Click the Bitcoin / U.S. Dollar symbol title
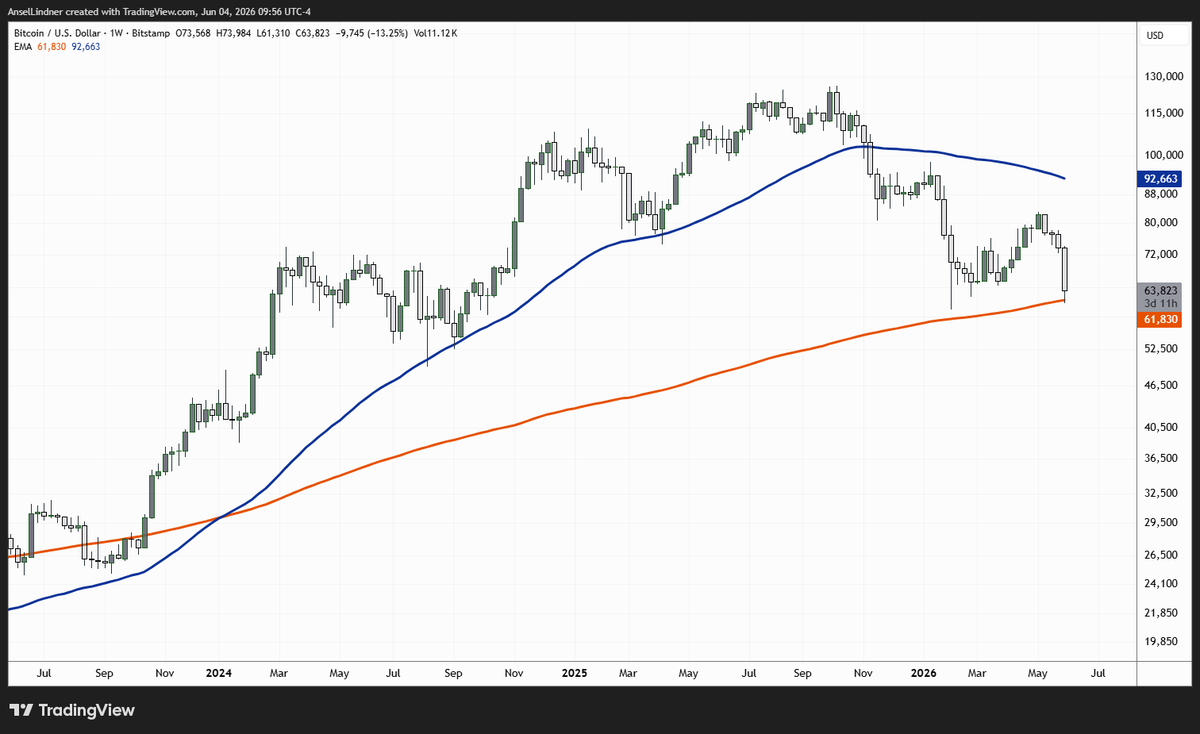1200x734 pixels. click(55, 33)
